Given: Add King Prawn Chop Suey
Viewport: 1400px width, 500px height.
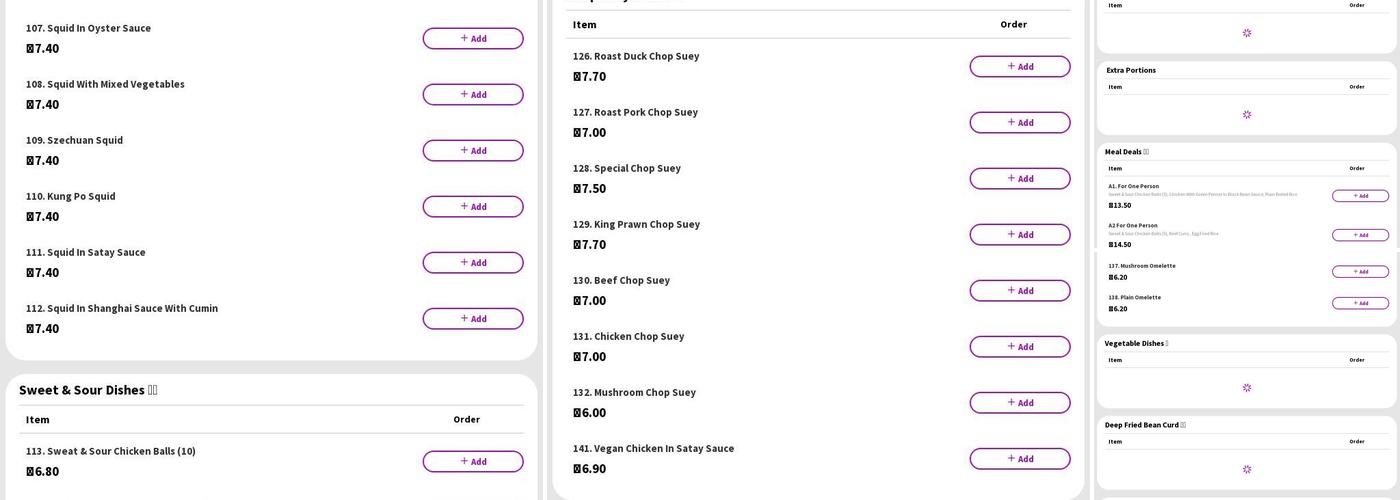Looking at the screenshot, I should pyautogui.click(x=1019, y=235).
